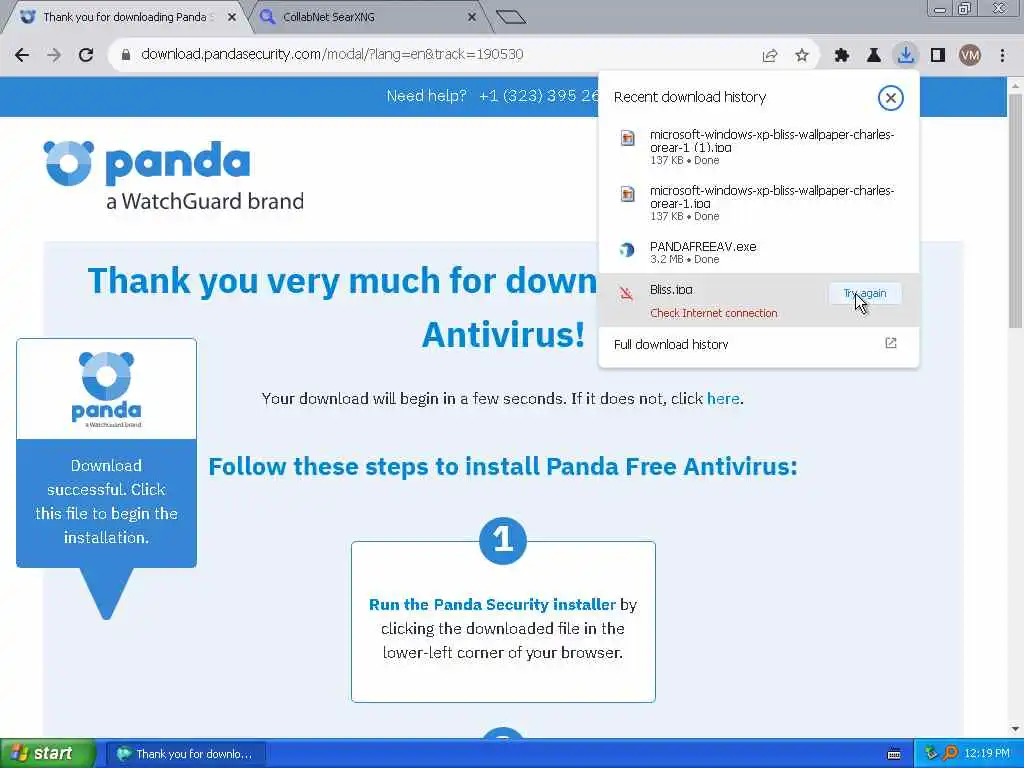Close the Recent download history popup

coord(890,98)
